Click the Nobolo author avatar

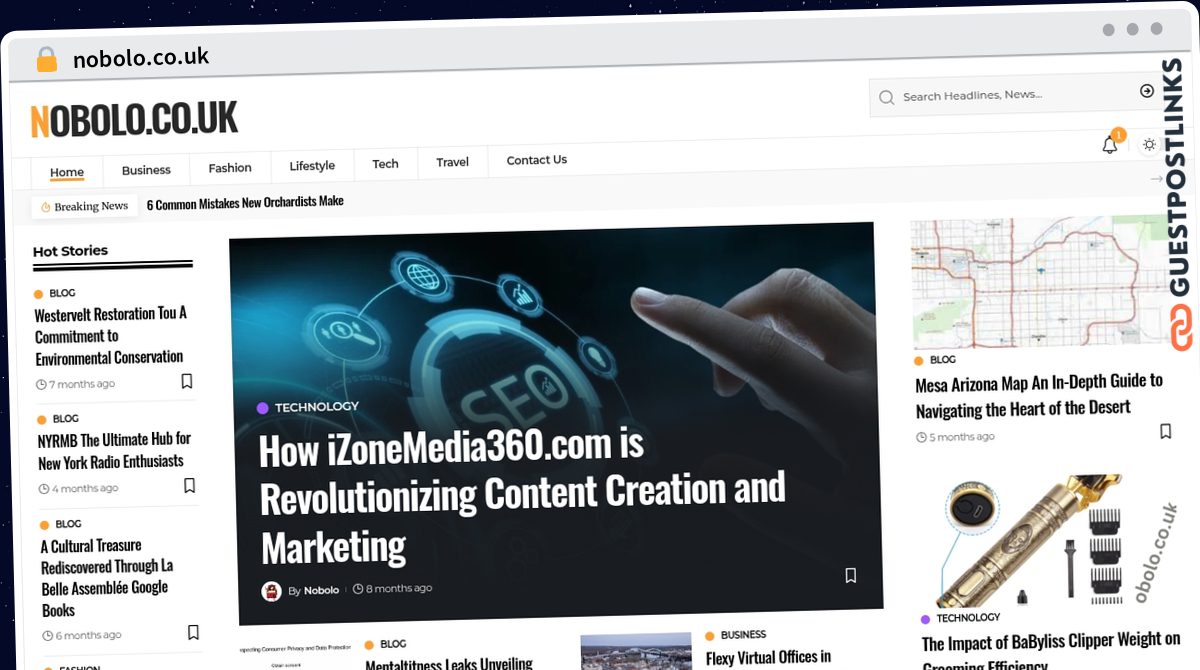271,591
